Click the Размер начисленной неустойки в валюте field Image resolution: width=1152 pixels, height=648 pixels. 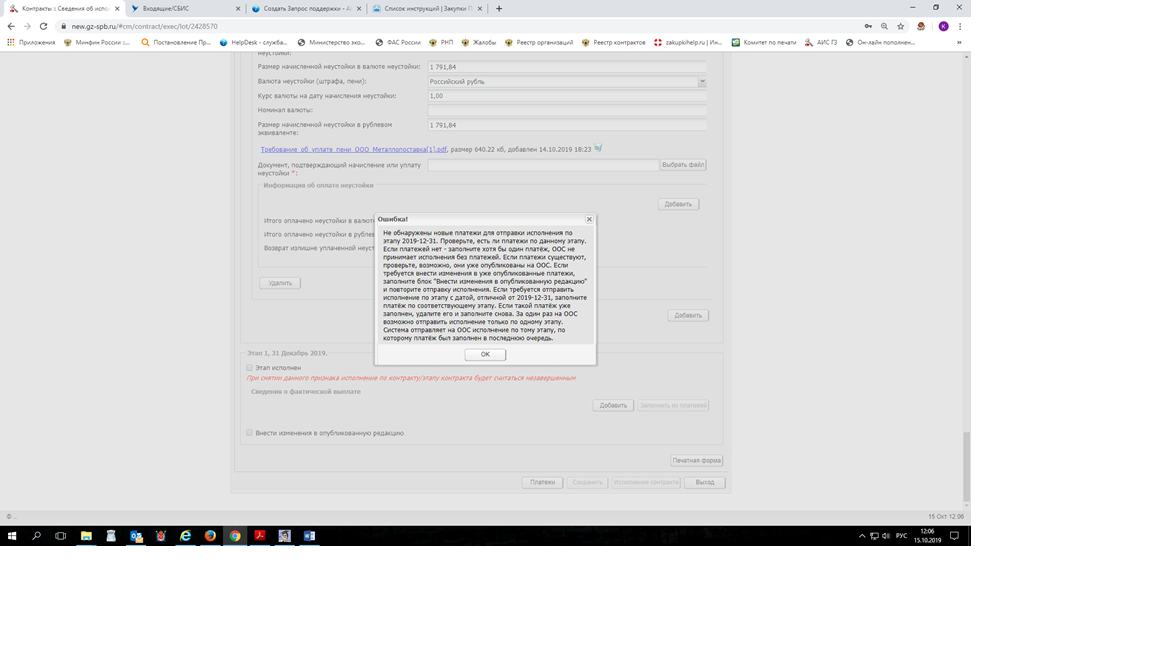click(567, 67)
